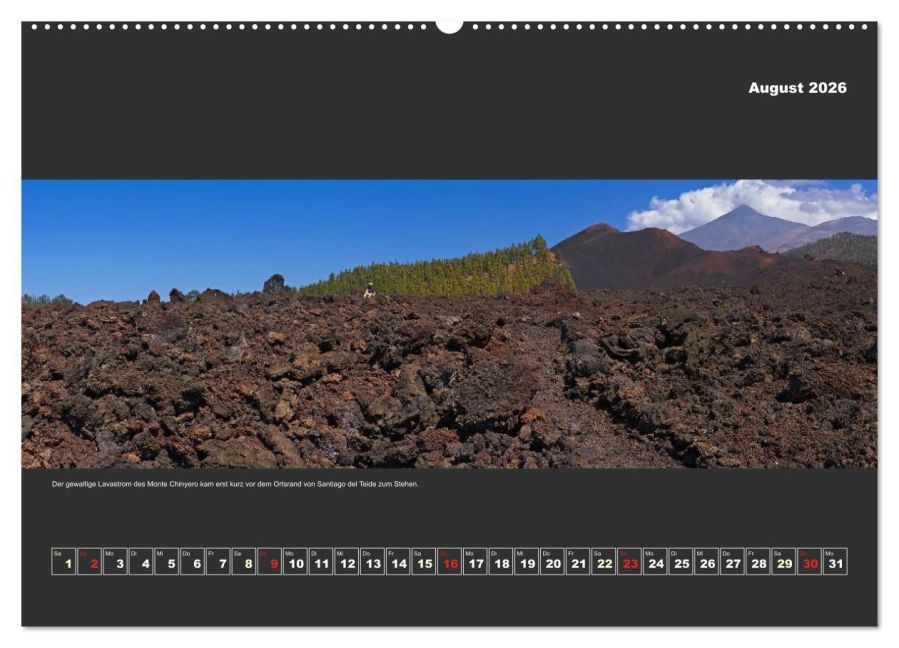Pick day 12 in the calendar row
This screenshot has height=648, width=899.
(346, 561)
